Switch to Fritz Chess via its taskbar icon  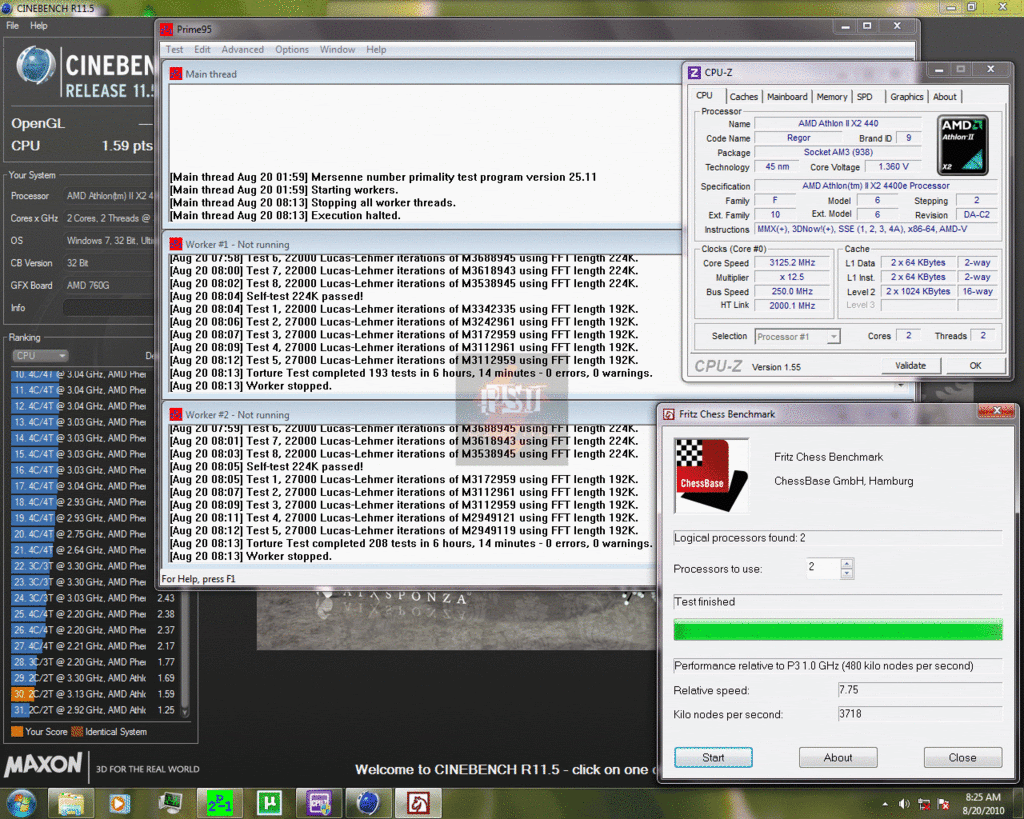(418, 803)
